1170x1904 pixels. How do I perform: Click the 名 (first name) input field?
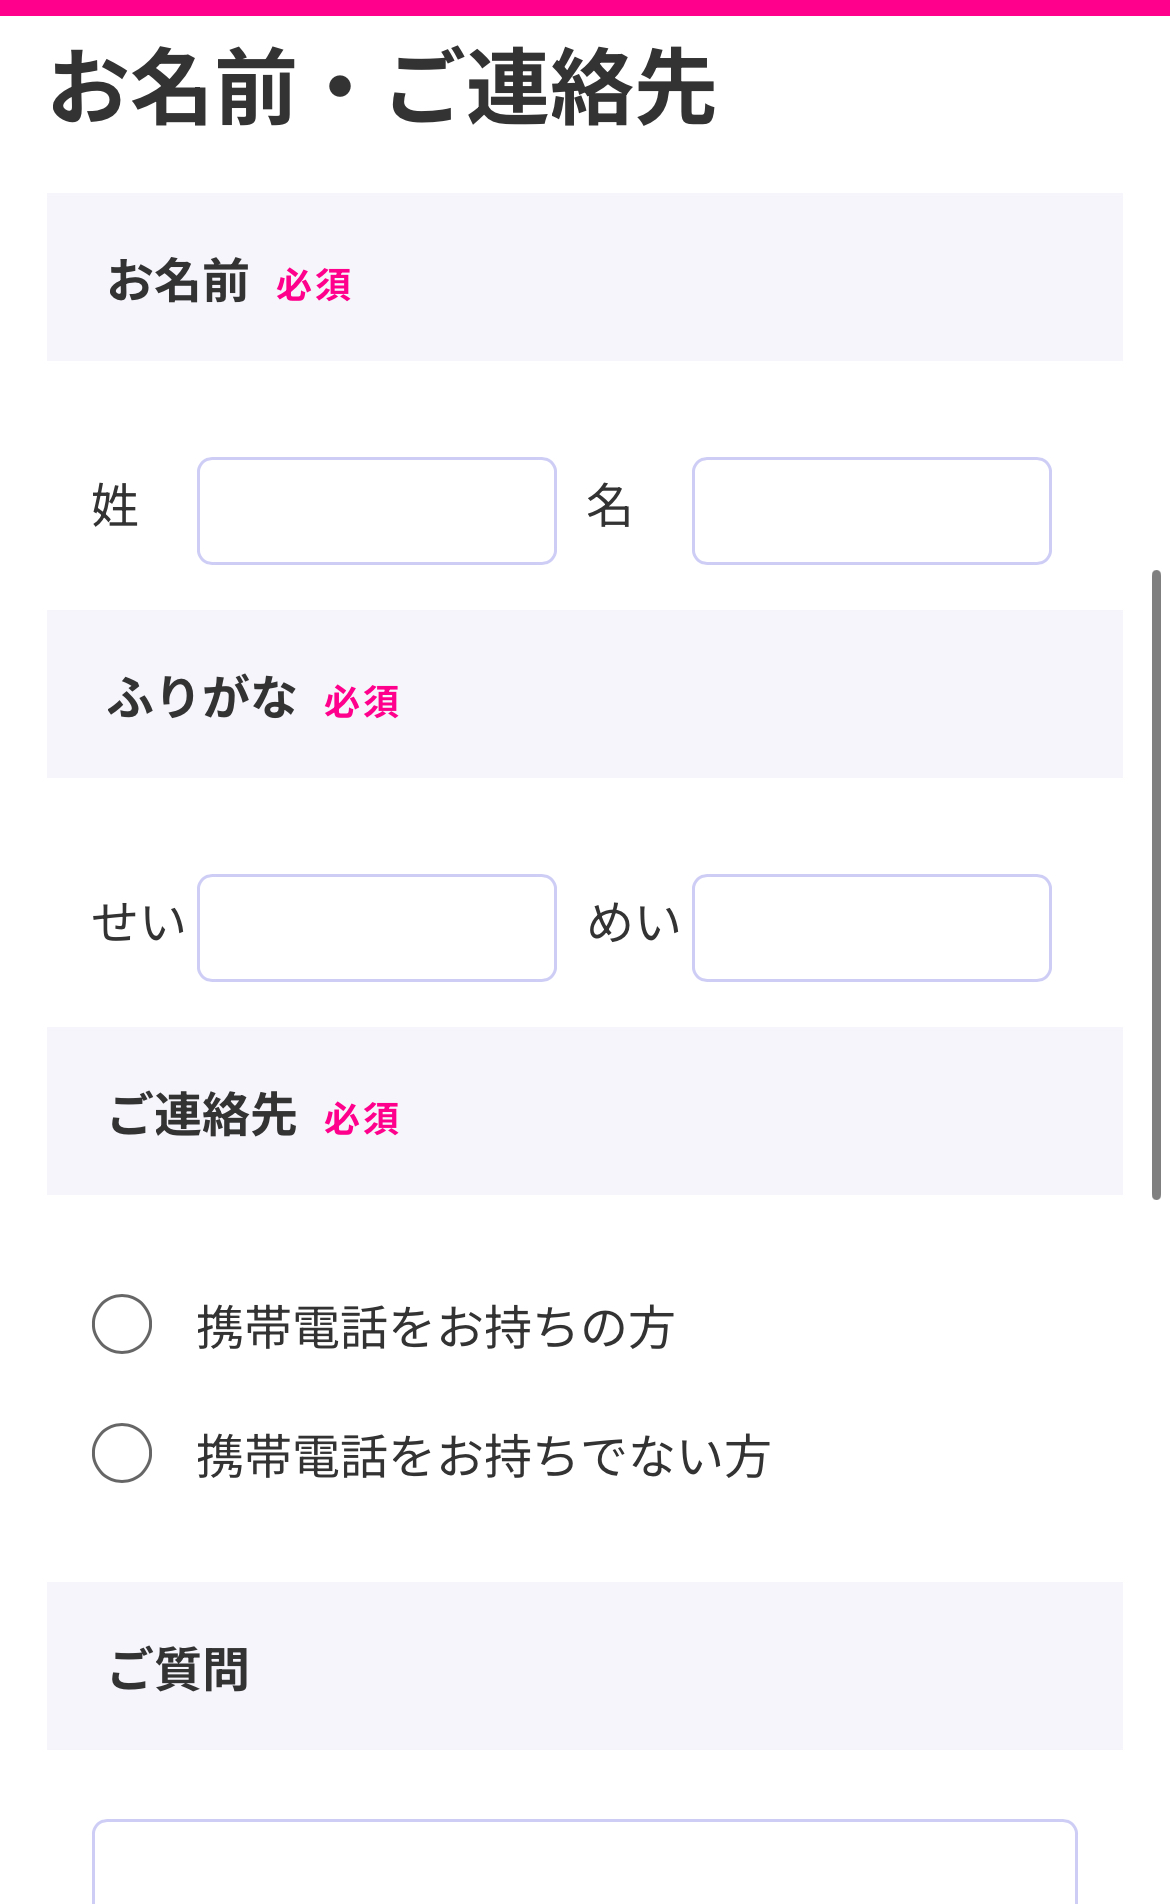click(x=871, y=510)
